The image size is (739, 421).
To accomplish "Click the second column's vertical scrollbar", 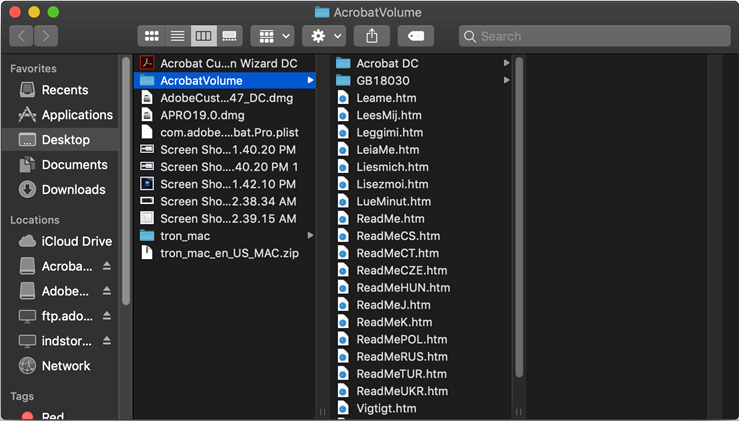I will [519, 217].
